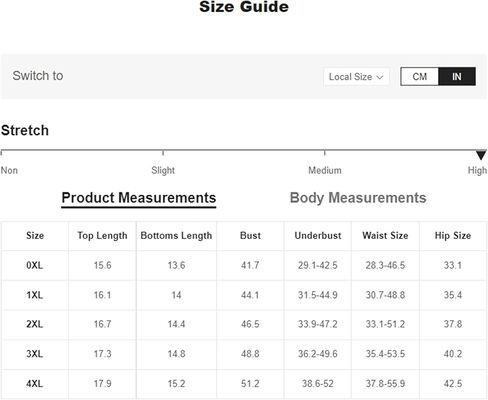
Task: Switch to Body Measurements tab
Action: click(x=358, y=198)
